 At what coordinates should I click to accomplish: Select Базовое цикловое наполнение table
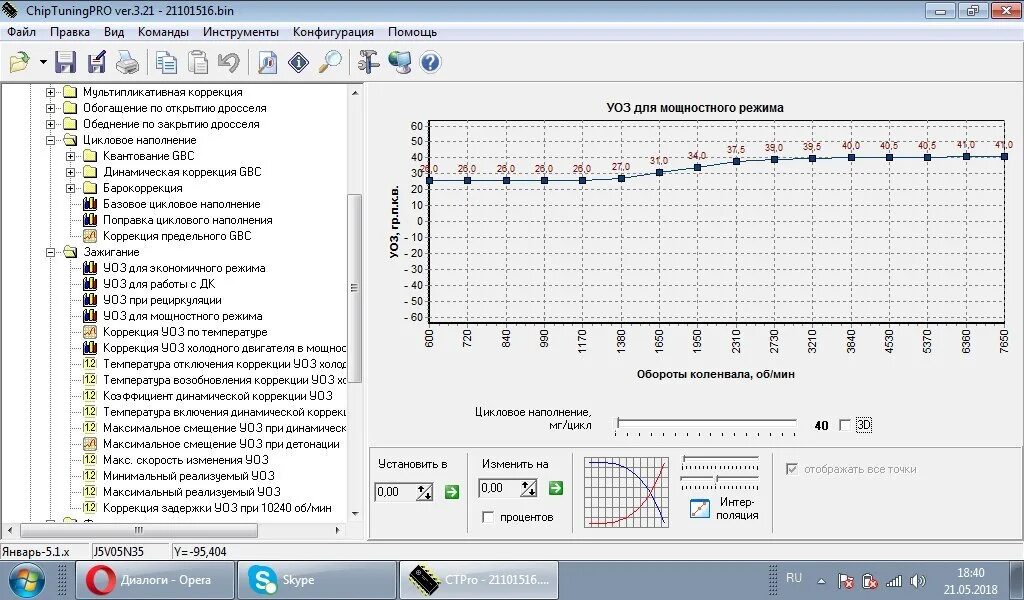[182, 204]
